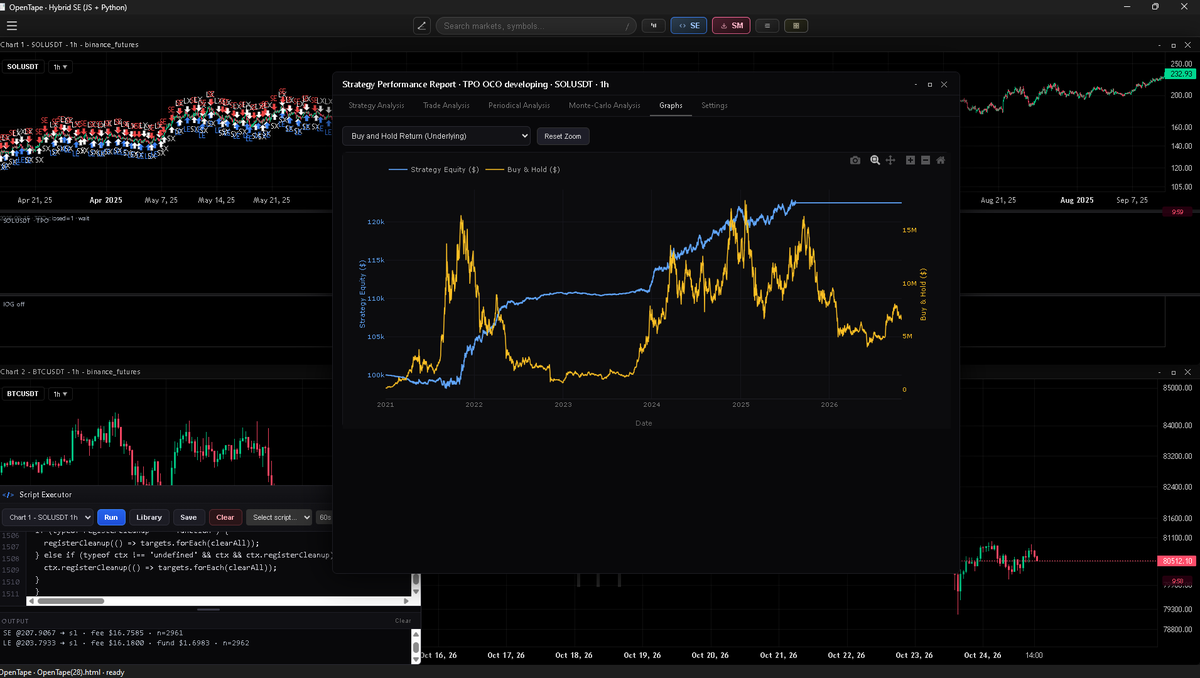This screenshot has width=1200, height=678.
Task: Reset graph axes with home icon
Action: click(x=941, y=160)
